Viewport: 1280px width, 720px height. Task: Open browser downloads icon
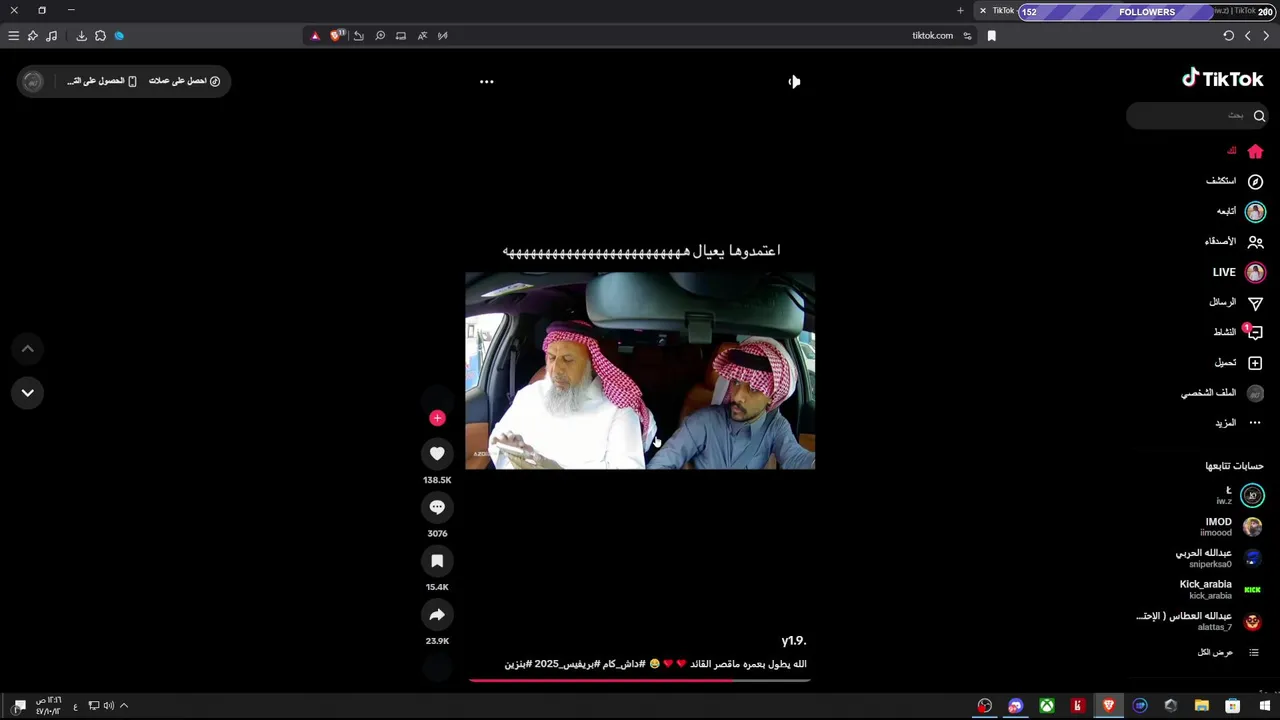point(81,36)
